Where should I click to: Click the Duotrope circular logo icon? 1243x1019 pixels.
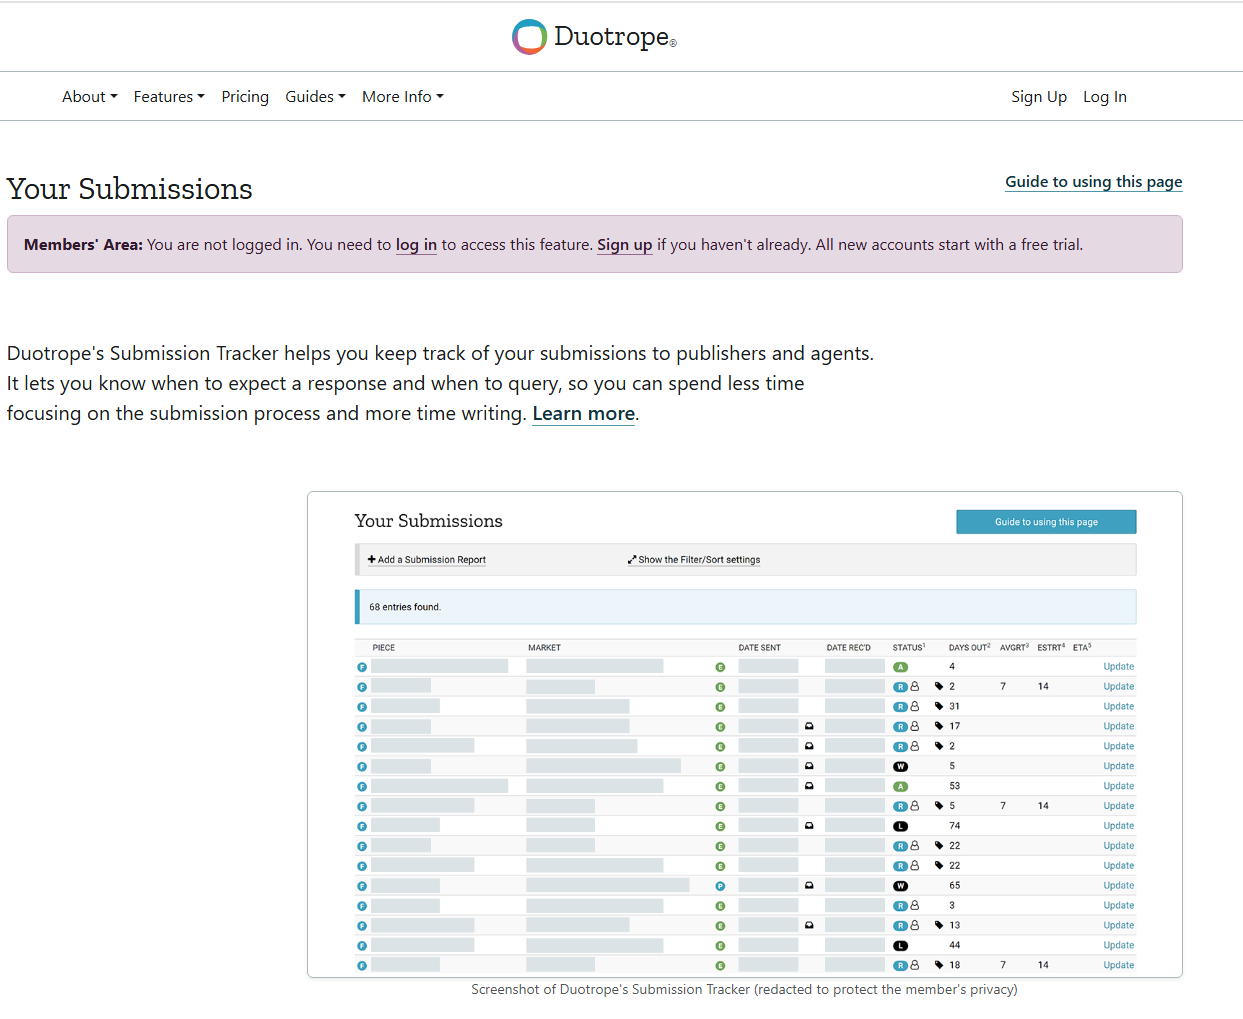[x=529, y=37]
